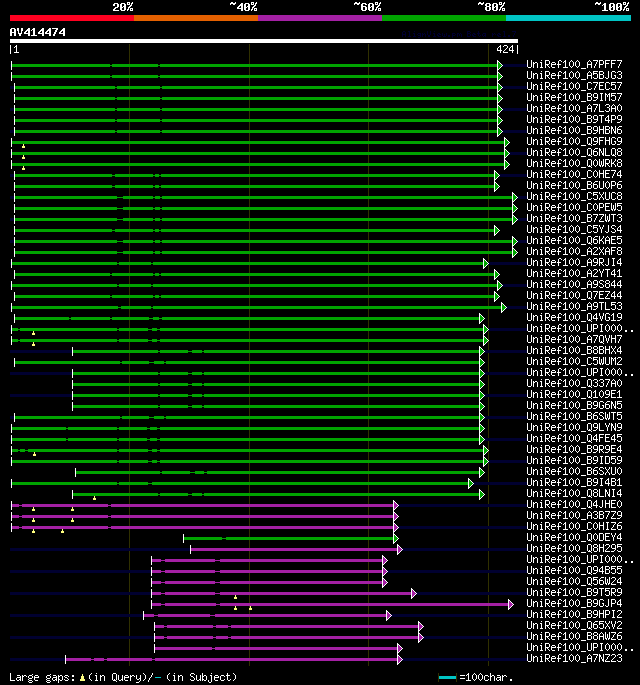Click UniRef100_Q65XV2 label
The height and width of the screenshot is (685, 640).
click(x=574, y=626)
